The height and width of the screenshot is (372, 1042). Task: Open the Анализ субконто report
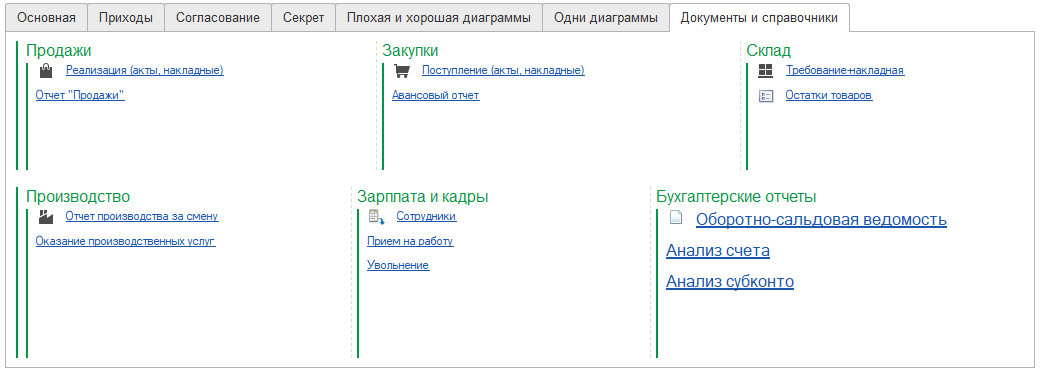(730, 282)
